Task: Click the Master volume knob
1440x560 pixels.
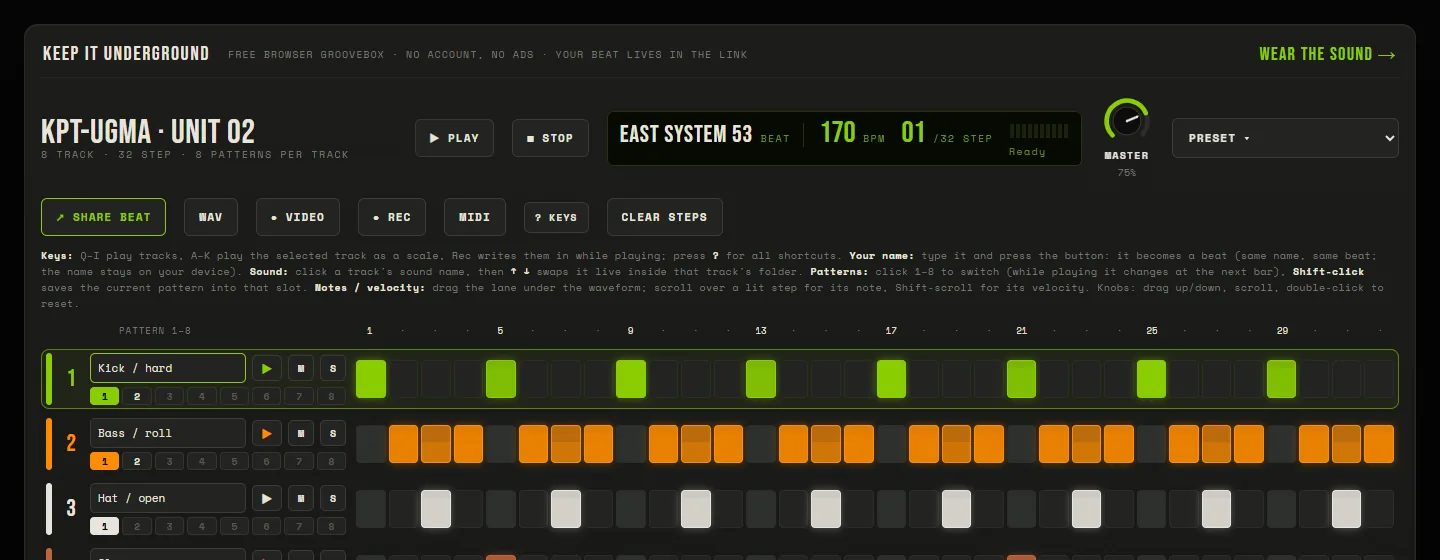Action: point(1126,120)
